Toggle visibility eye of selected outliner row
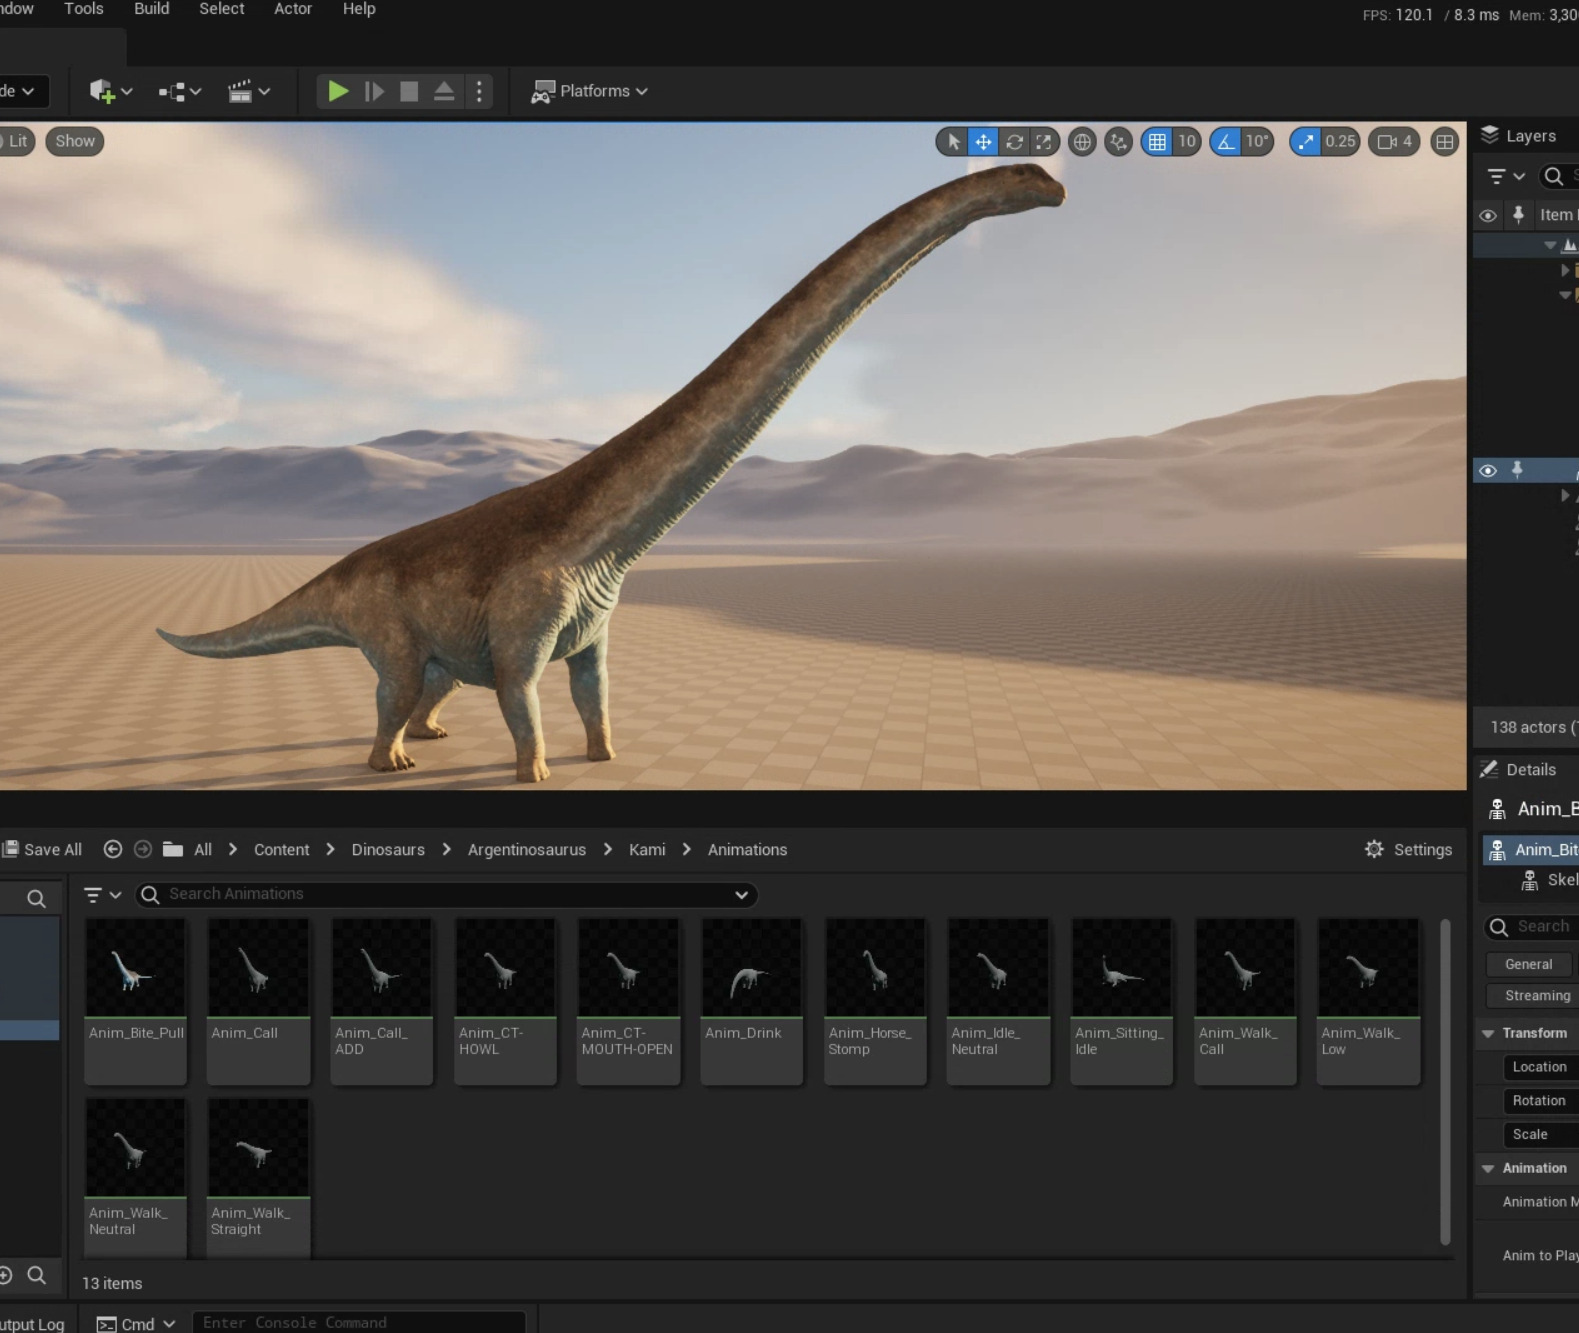 (x=1488, y=471)
